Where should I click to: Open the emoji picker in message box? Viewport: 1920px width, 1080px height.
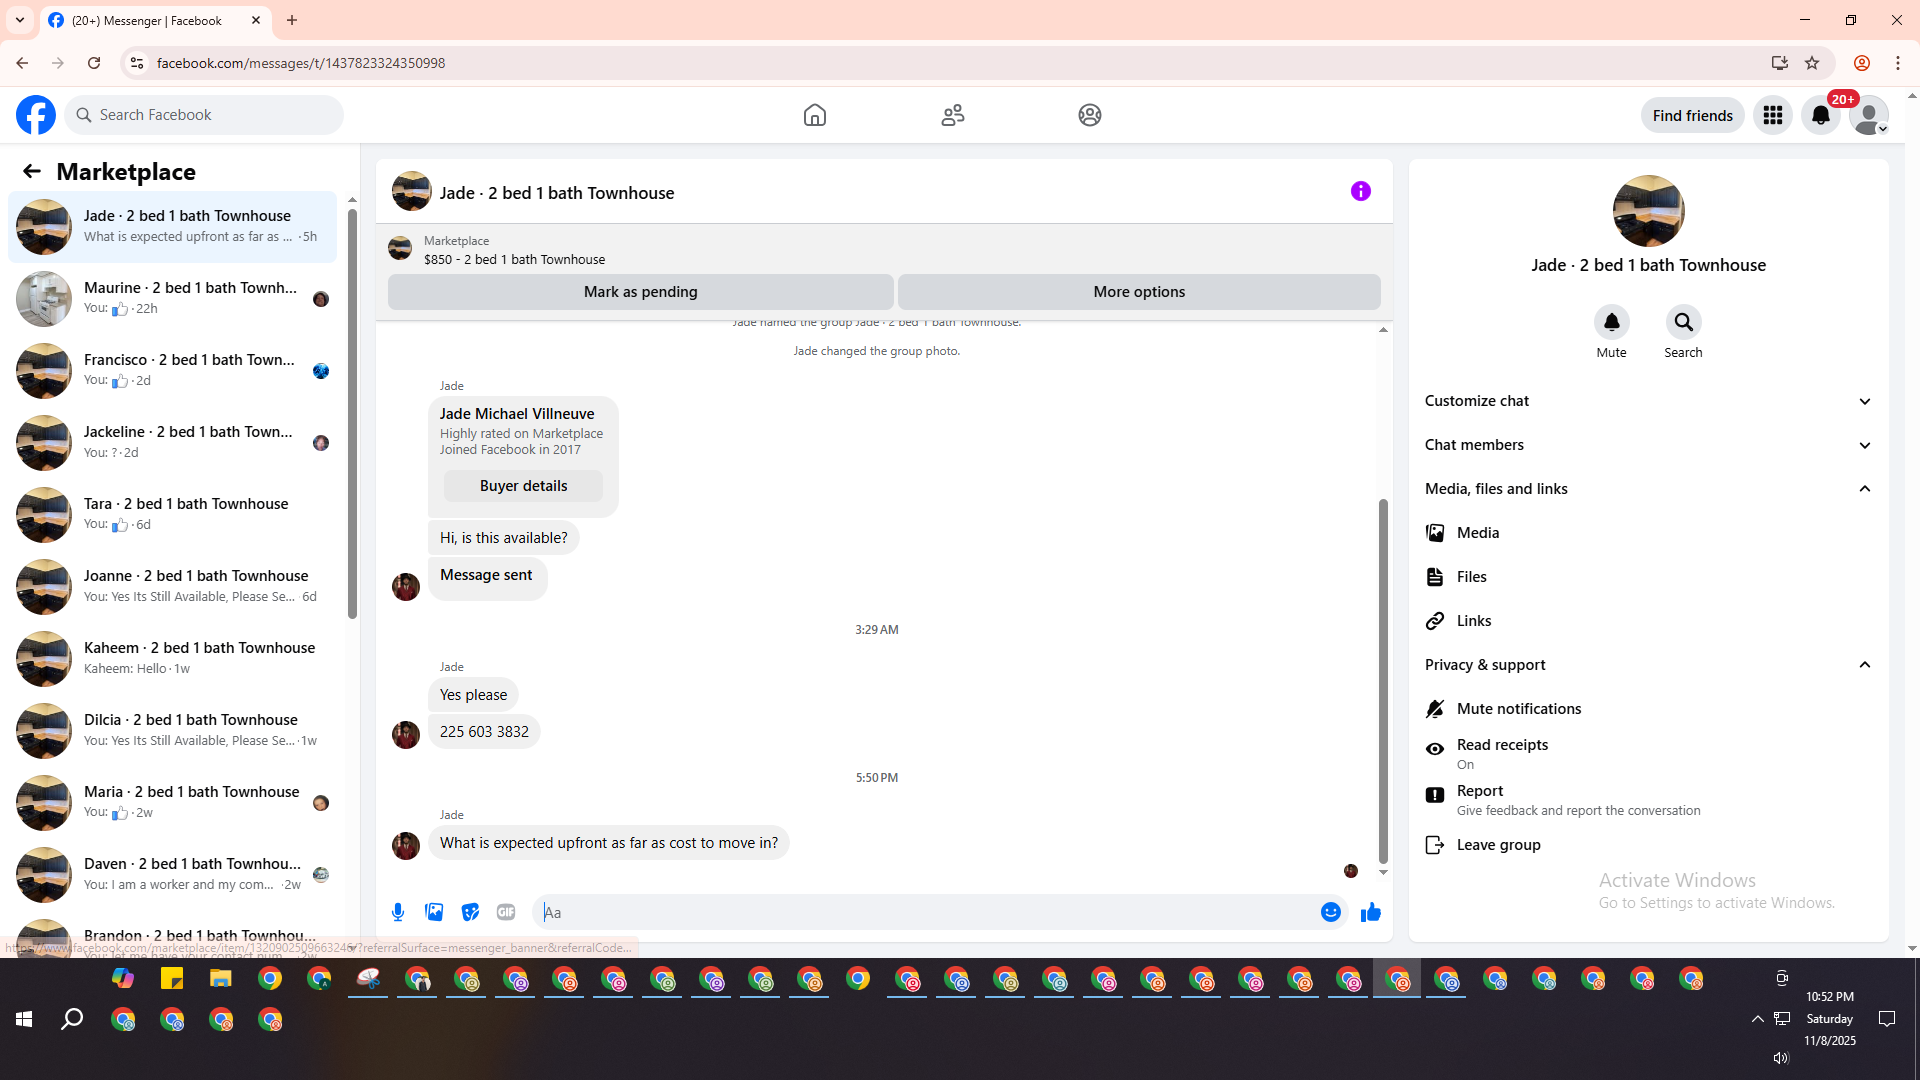(x=1330, y=912)
